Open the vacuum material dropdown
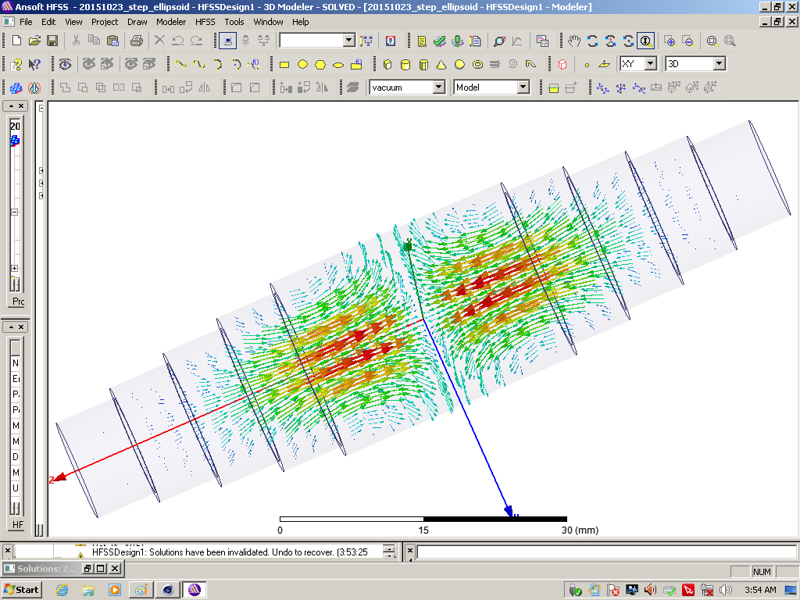Image resolution: width=800 pixels, height=600 pixels. pos(438,87)
